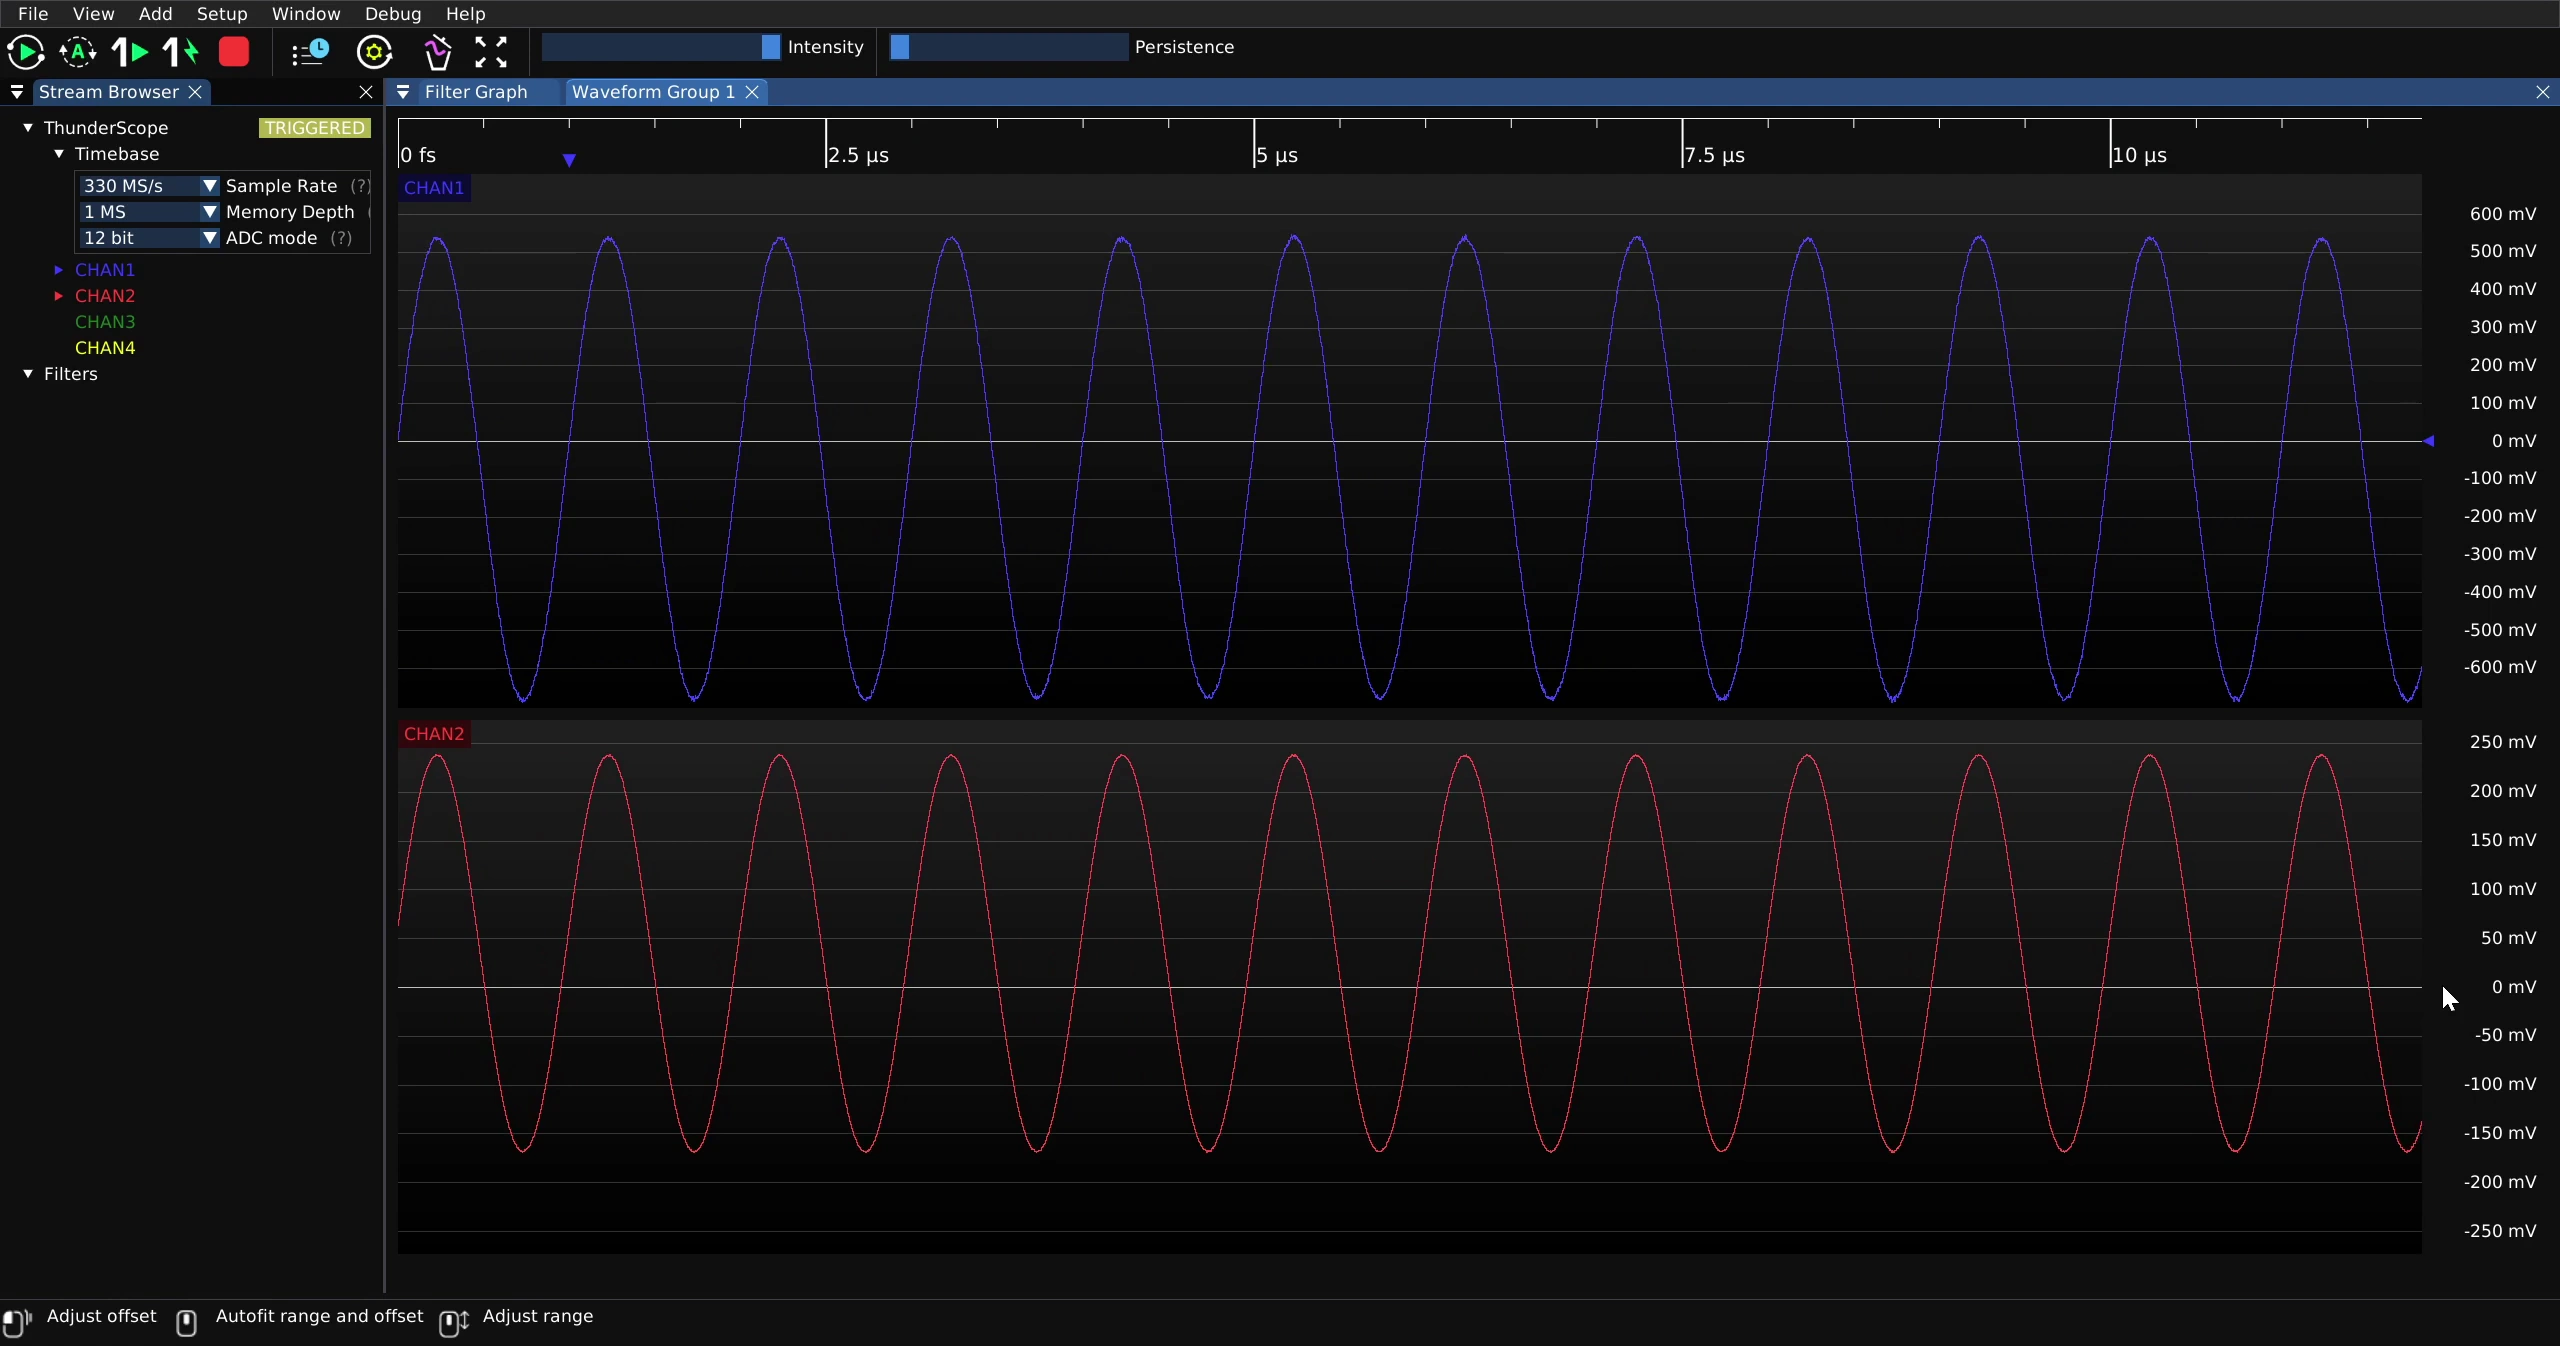This screenshot has width=2560, height=1346.
Task: Open the ADC mode dropdown
Action: 149,238
